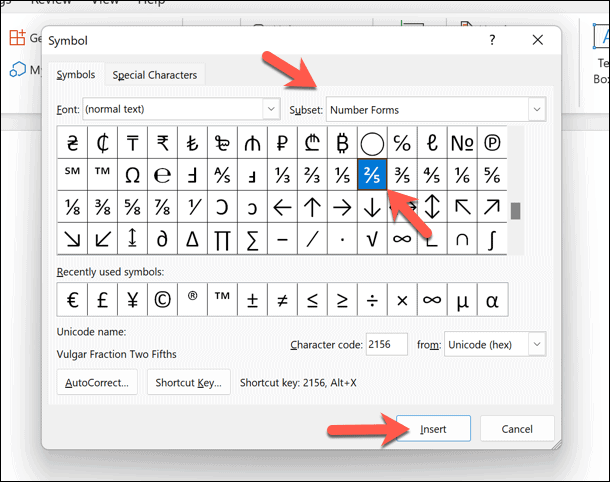Select the square root symbol
The height and width of the screenshot is (482, 610).
coord(372,238)
